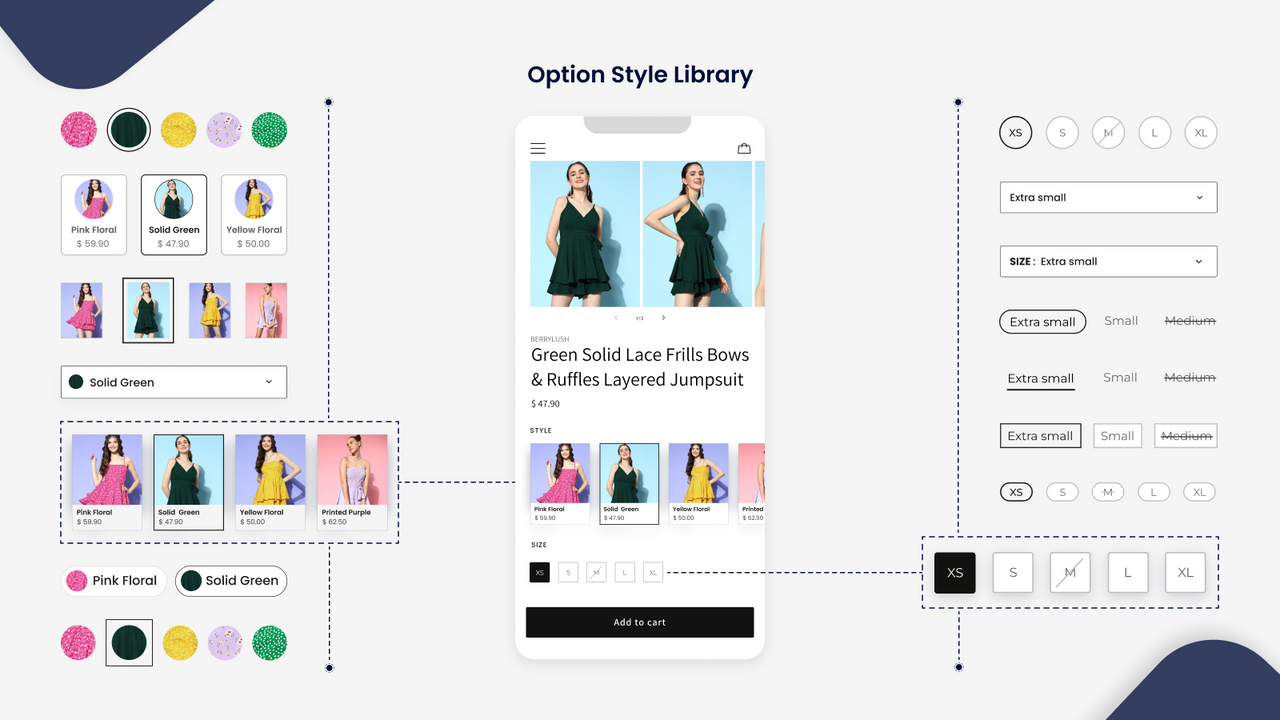This screenshot has height=720, width=1280.
Task: Click the underlined Extra small text option
Action: point(1040,377)
